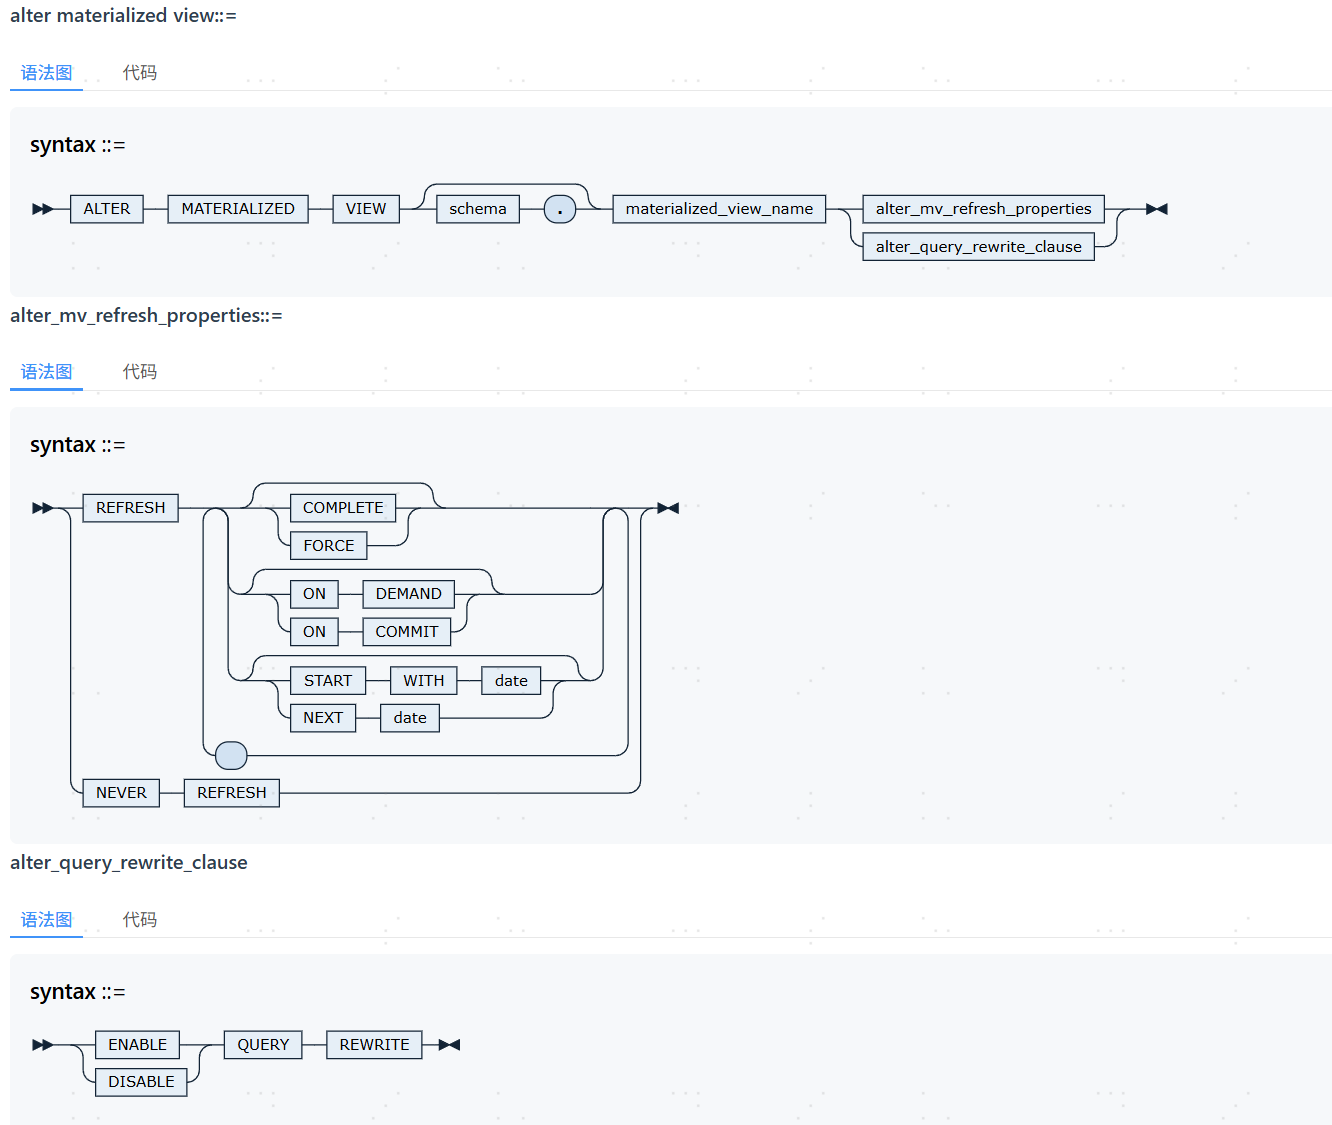The height and width of the screenshot is (1125, 1332).
Task: Click the ON box before COMMIT
Action: (314, 632)
